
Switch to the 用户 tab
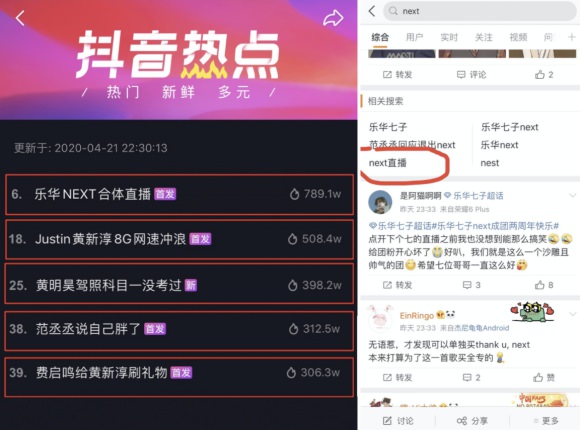(x=414, y=37)
